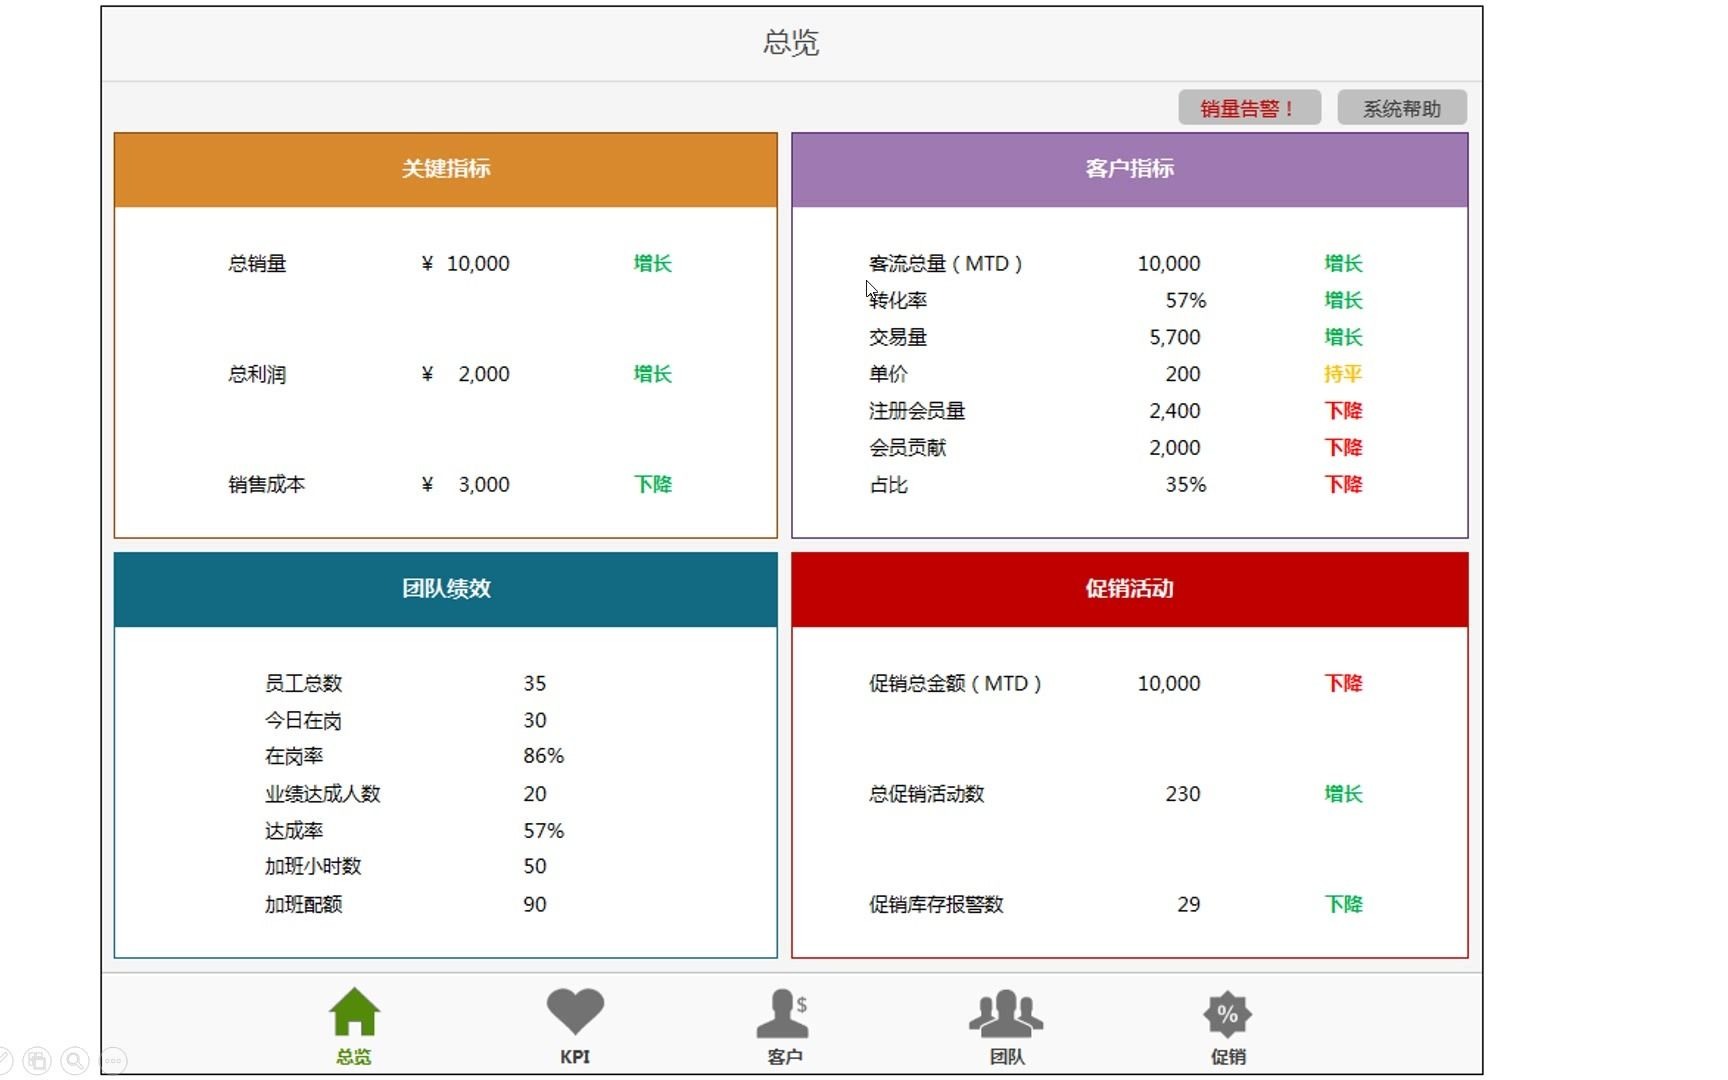The width and height of the screenshot is (1728, 1080).
Task: Click the 今日在岗 value 30
Action: tap(535, 721)
